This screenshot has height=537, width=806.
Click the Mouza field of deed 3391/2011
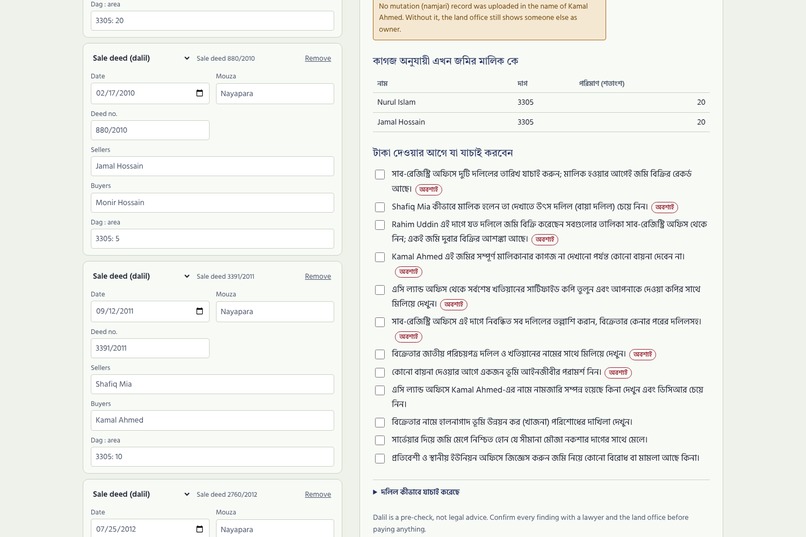tap(275, 311)
